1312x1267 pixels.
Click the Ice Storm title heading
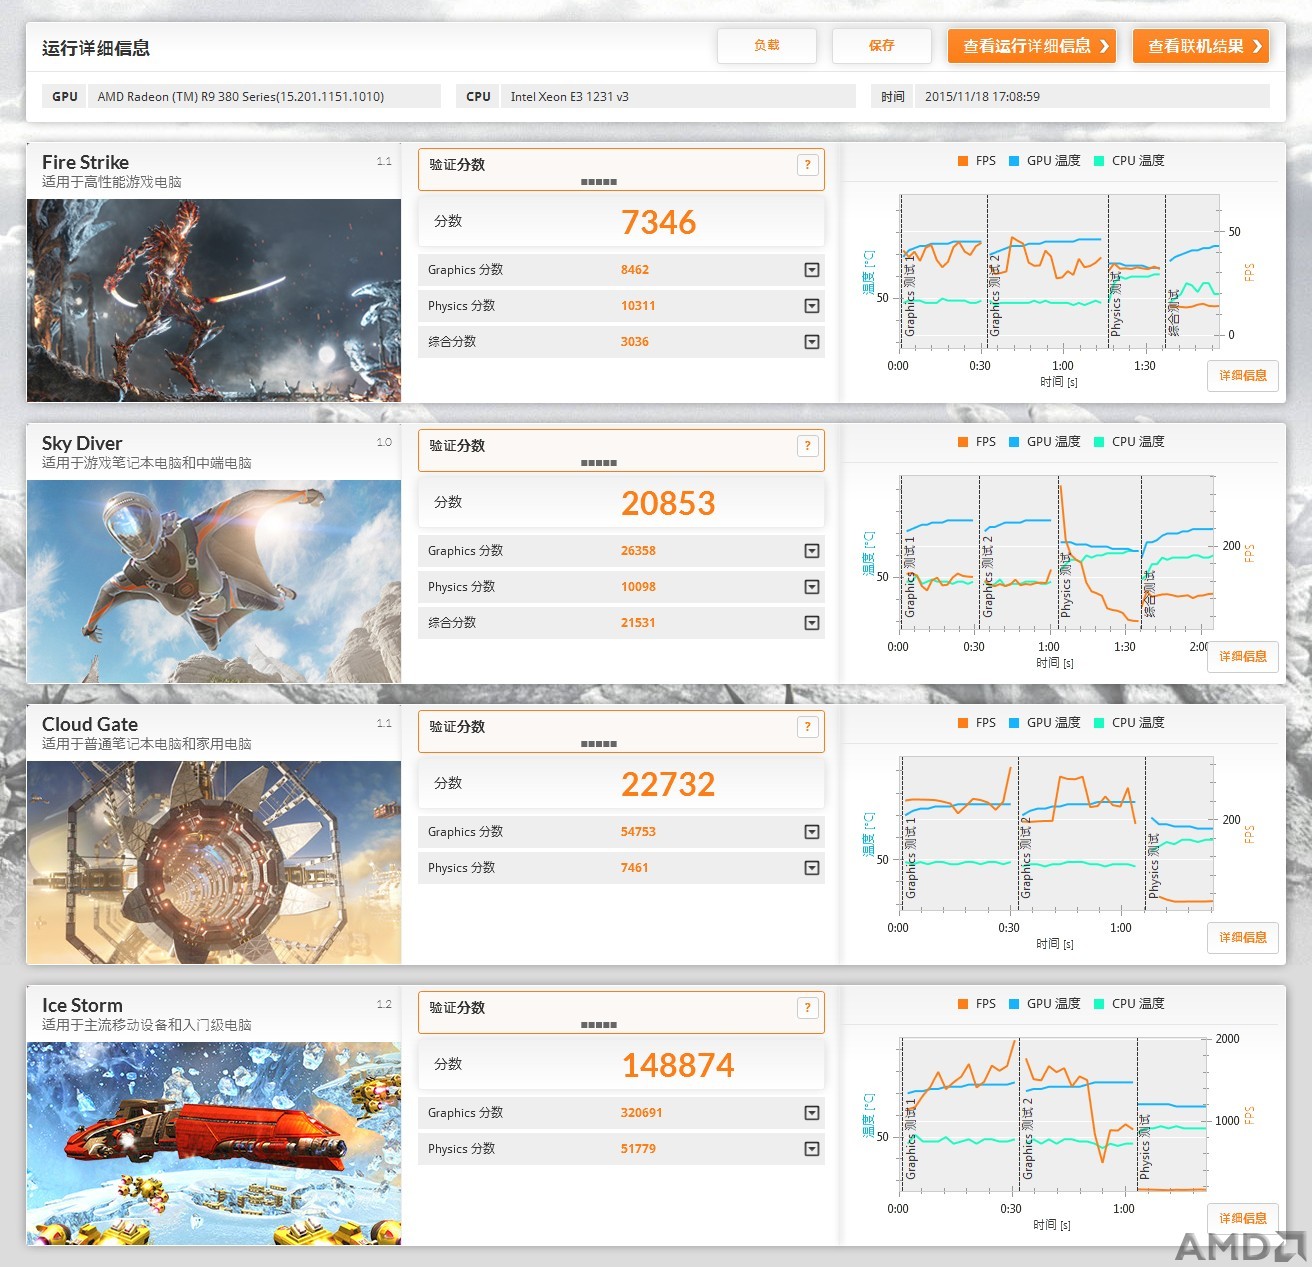click(x=82, y=1005)
